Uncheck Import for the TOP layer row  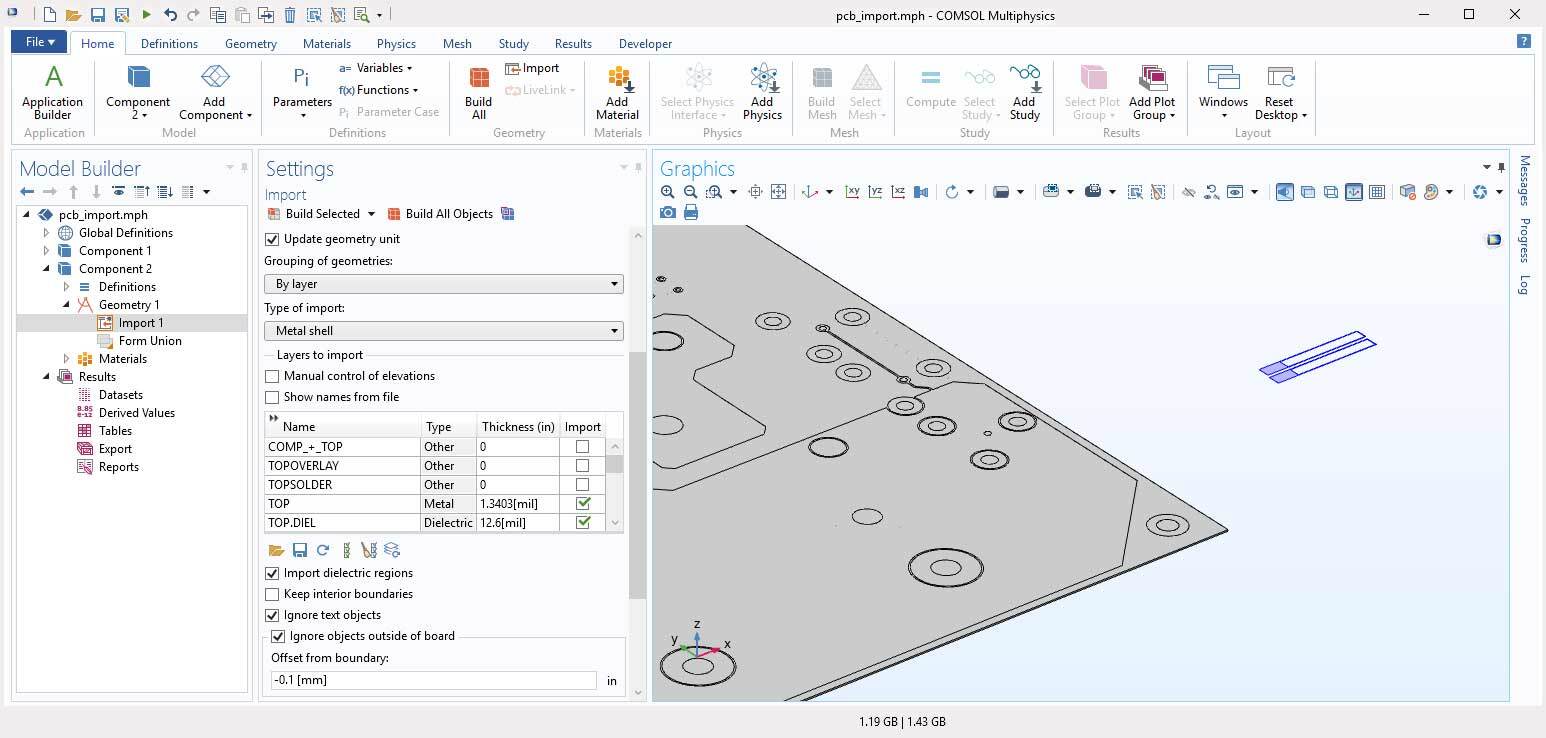(x=583, y=503)
